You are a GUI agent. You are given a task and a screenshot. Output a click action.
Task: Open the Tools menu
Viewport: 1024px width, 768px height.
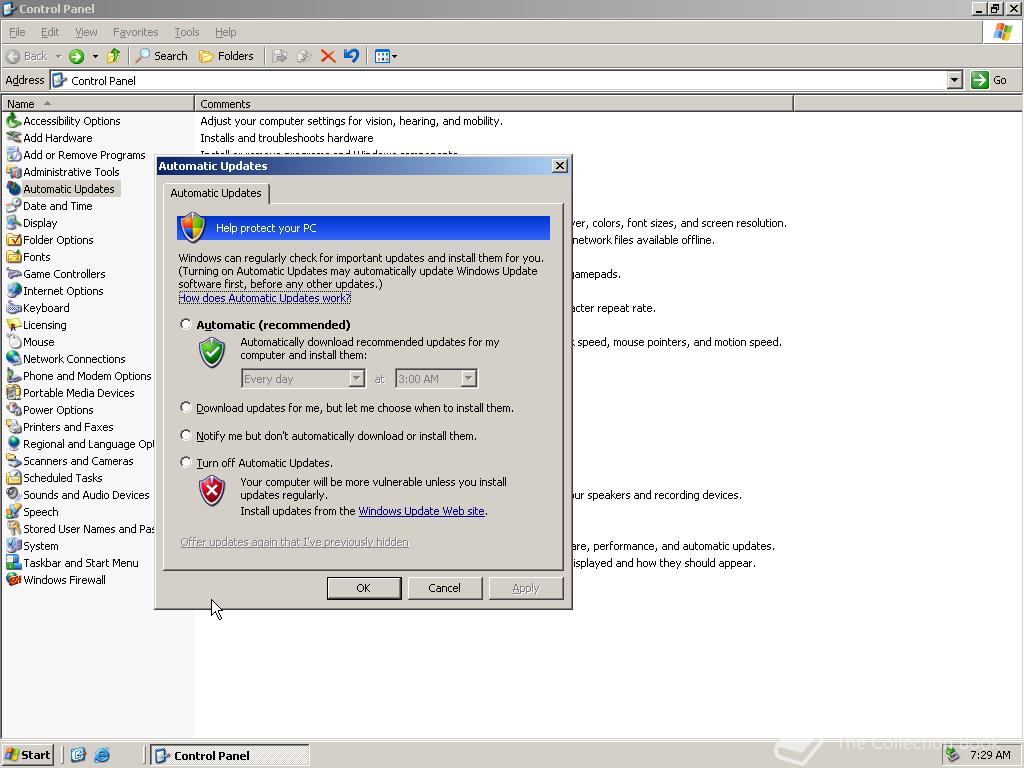[x=186, y=32]
